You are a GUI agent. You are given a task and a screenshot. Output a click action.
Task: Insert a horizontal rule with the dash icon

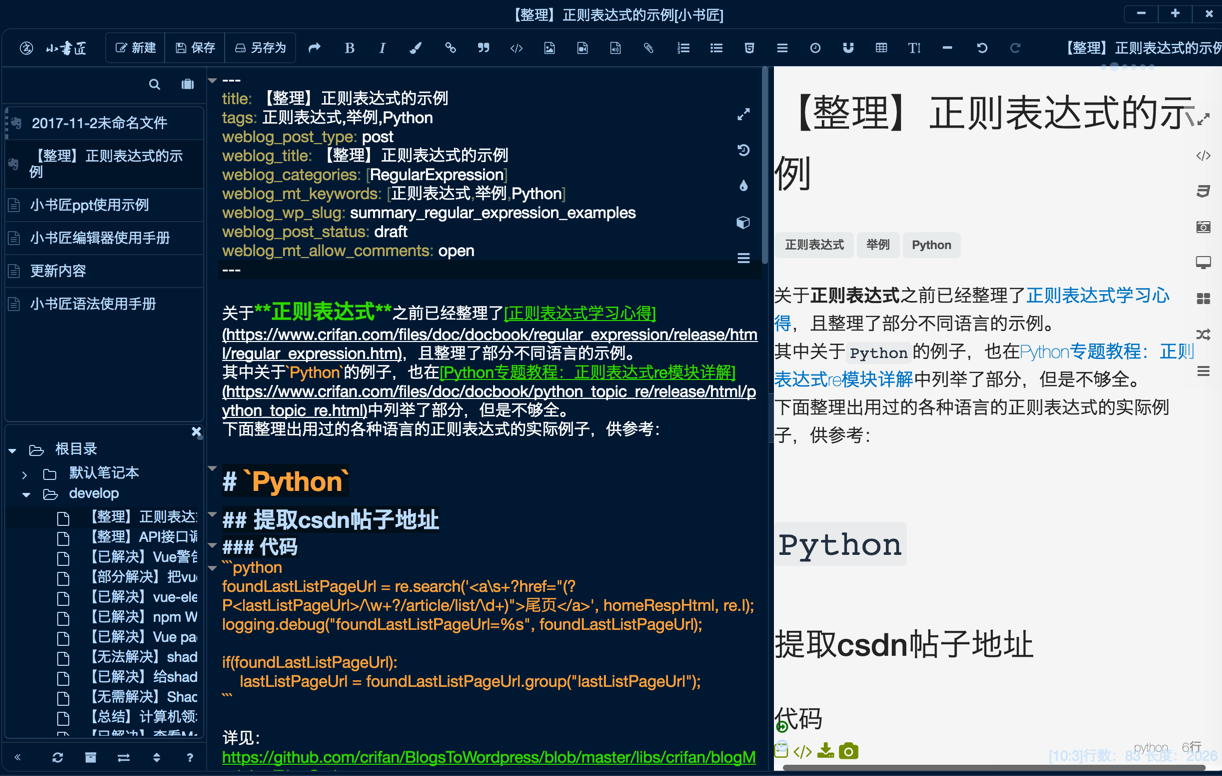947,48
